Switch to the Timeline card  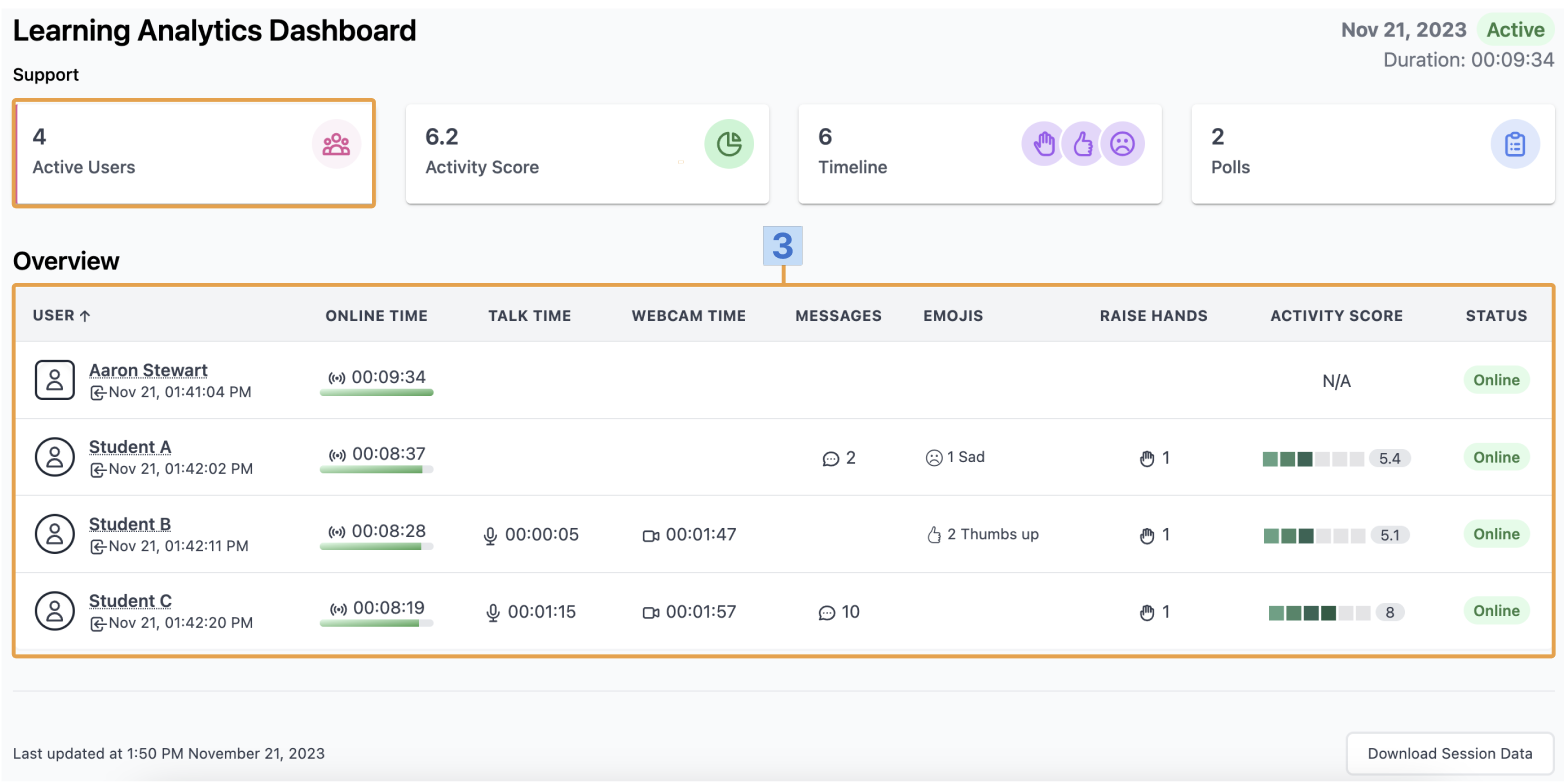(x=980, y=154)
